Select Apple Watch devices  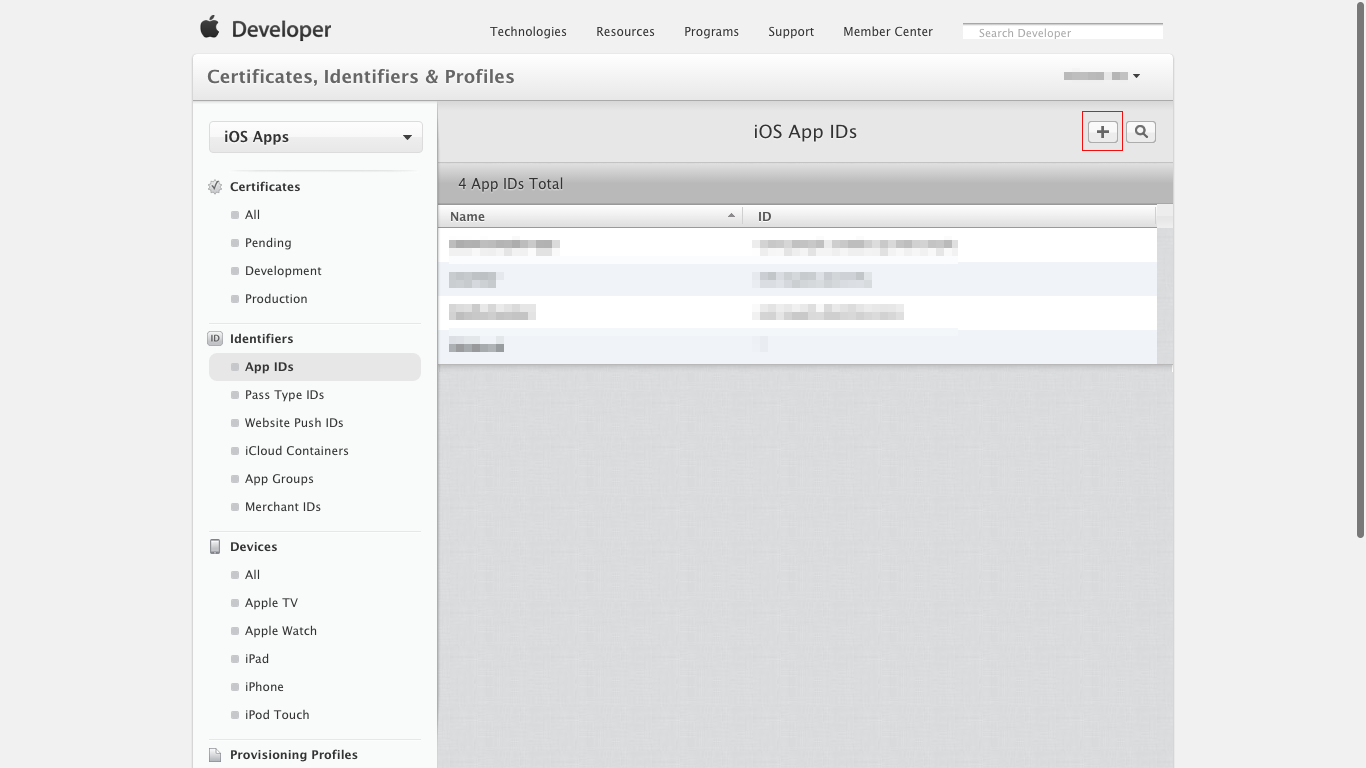pyautogui.click(x=281, y=631)
